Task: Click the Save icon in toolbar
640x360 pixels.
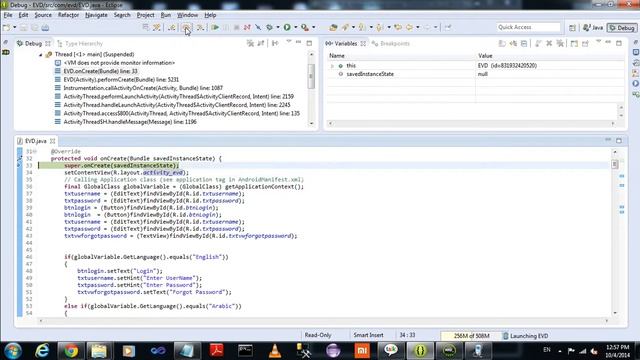Action: pos(24,28)
